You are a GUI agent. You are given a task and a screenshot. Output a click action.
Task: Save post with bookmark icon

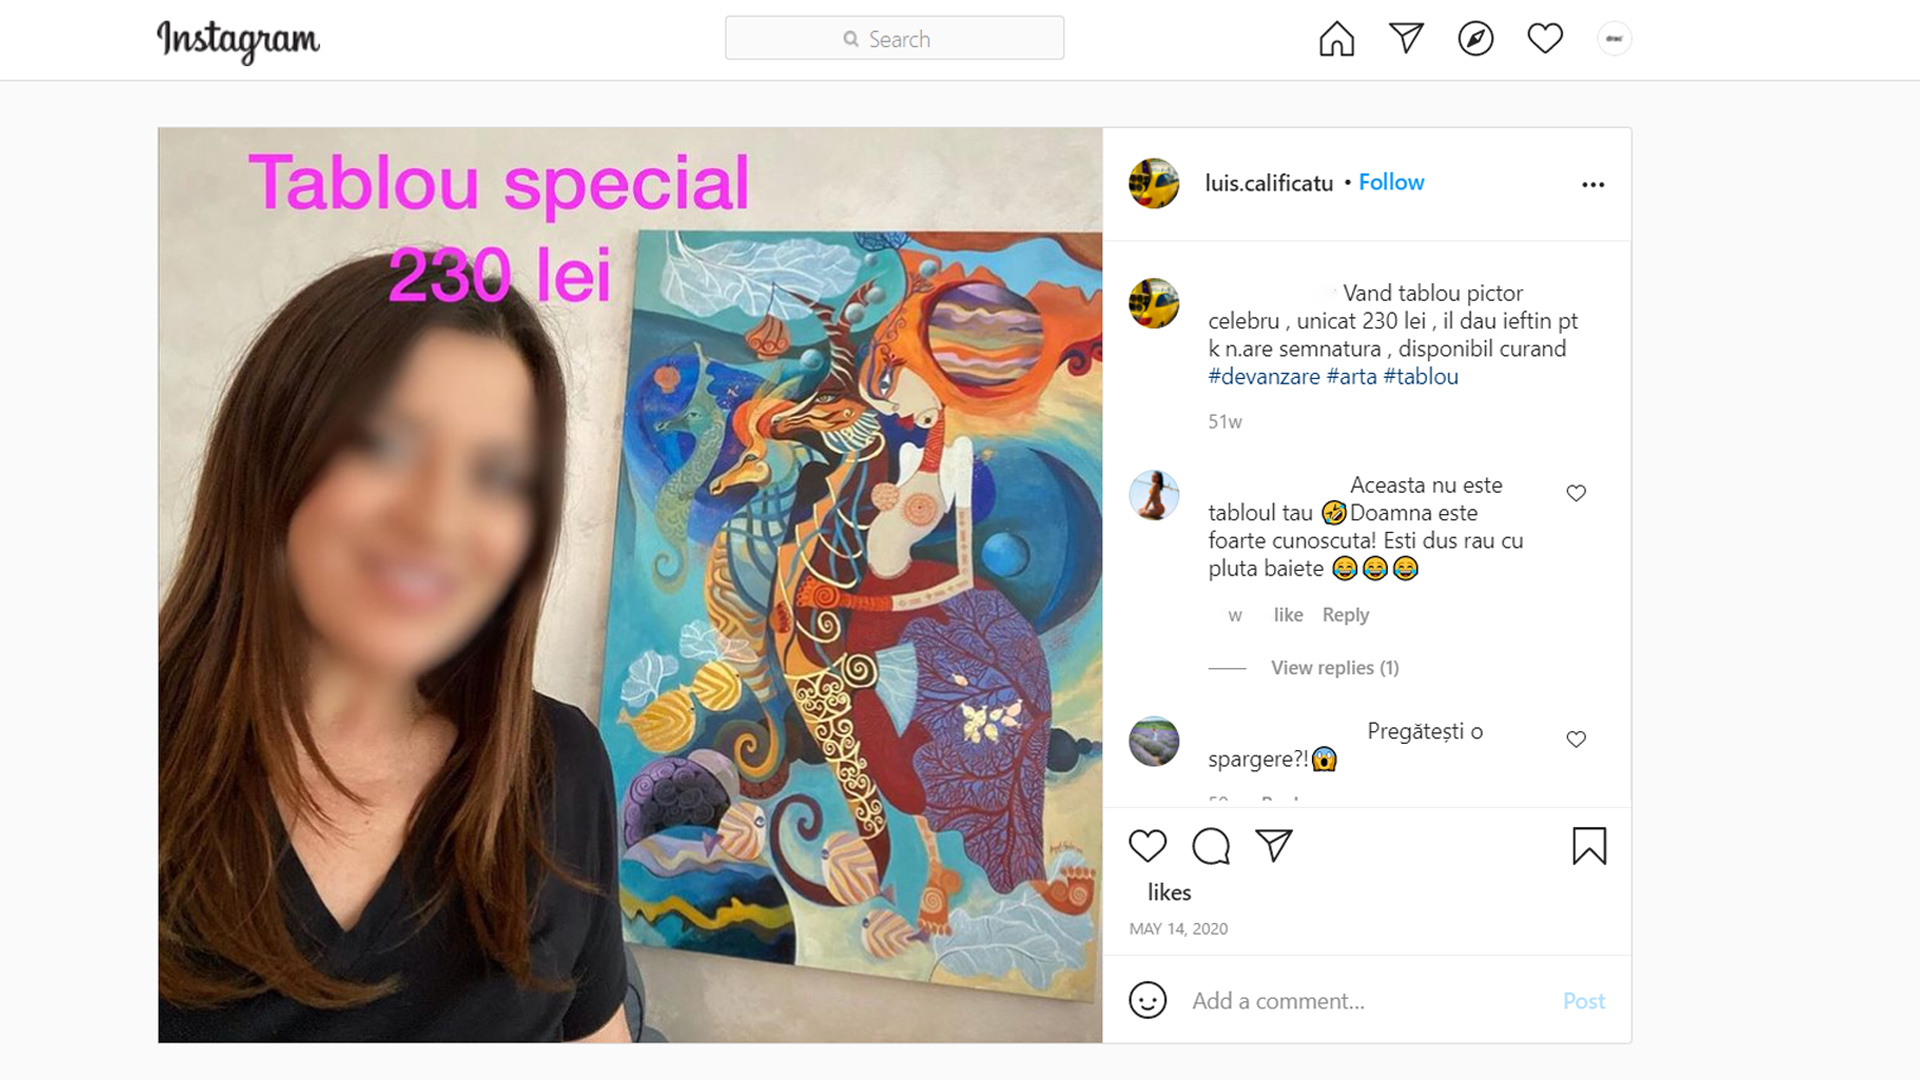[x=1589, y=846]
